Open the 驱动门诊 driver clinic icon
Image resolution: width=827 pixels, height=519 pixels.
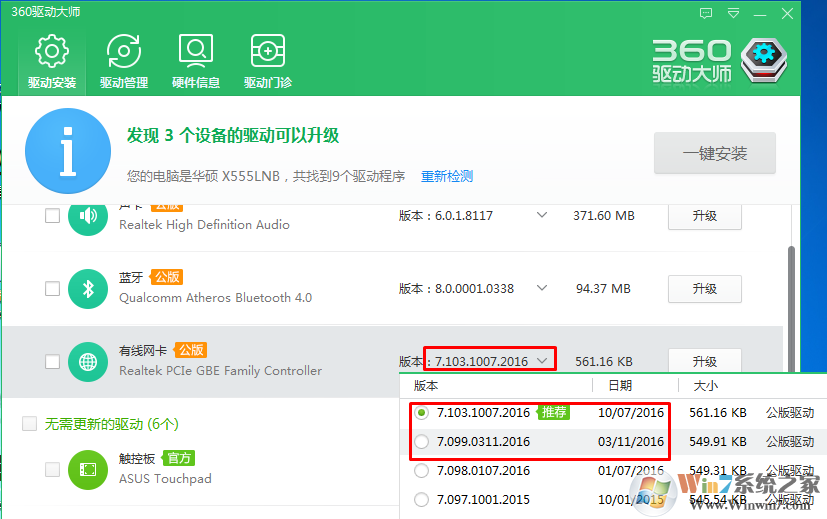point(268,60)
